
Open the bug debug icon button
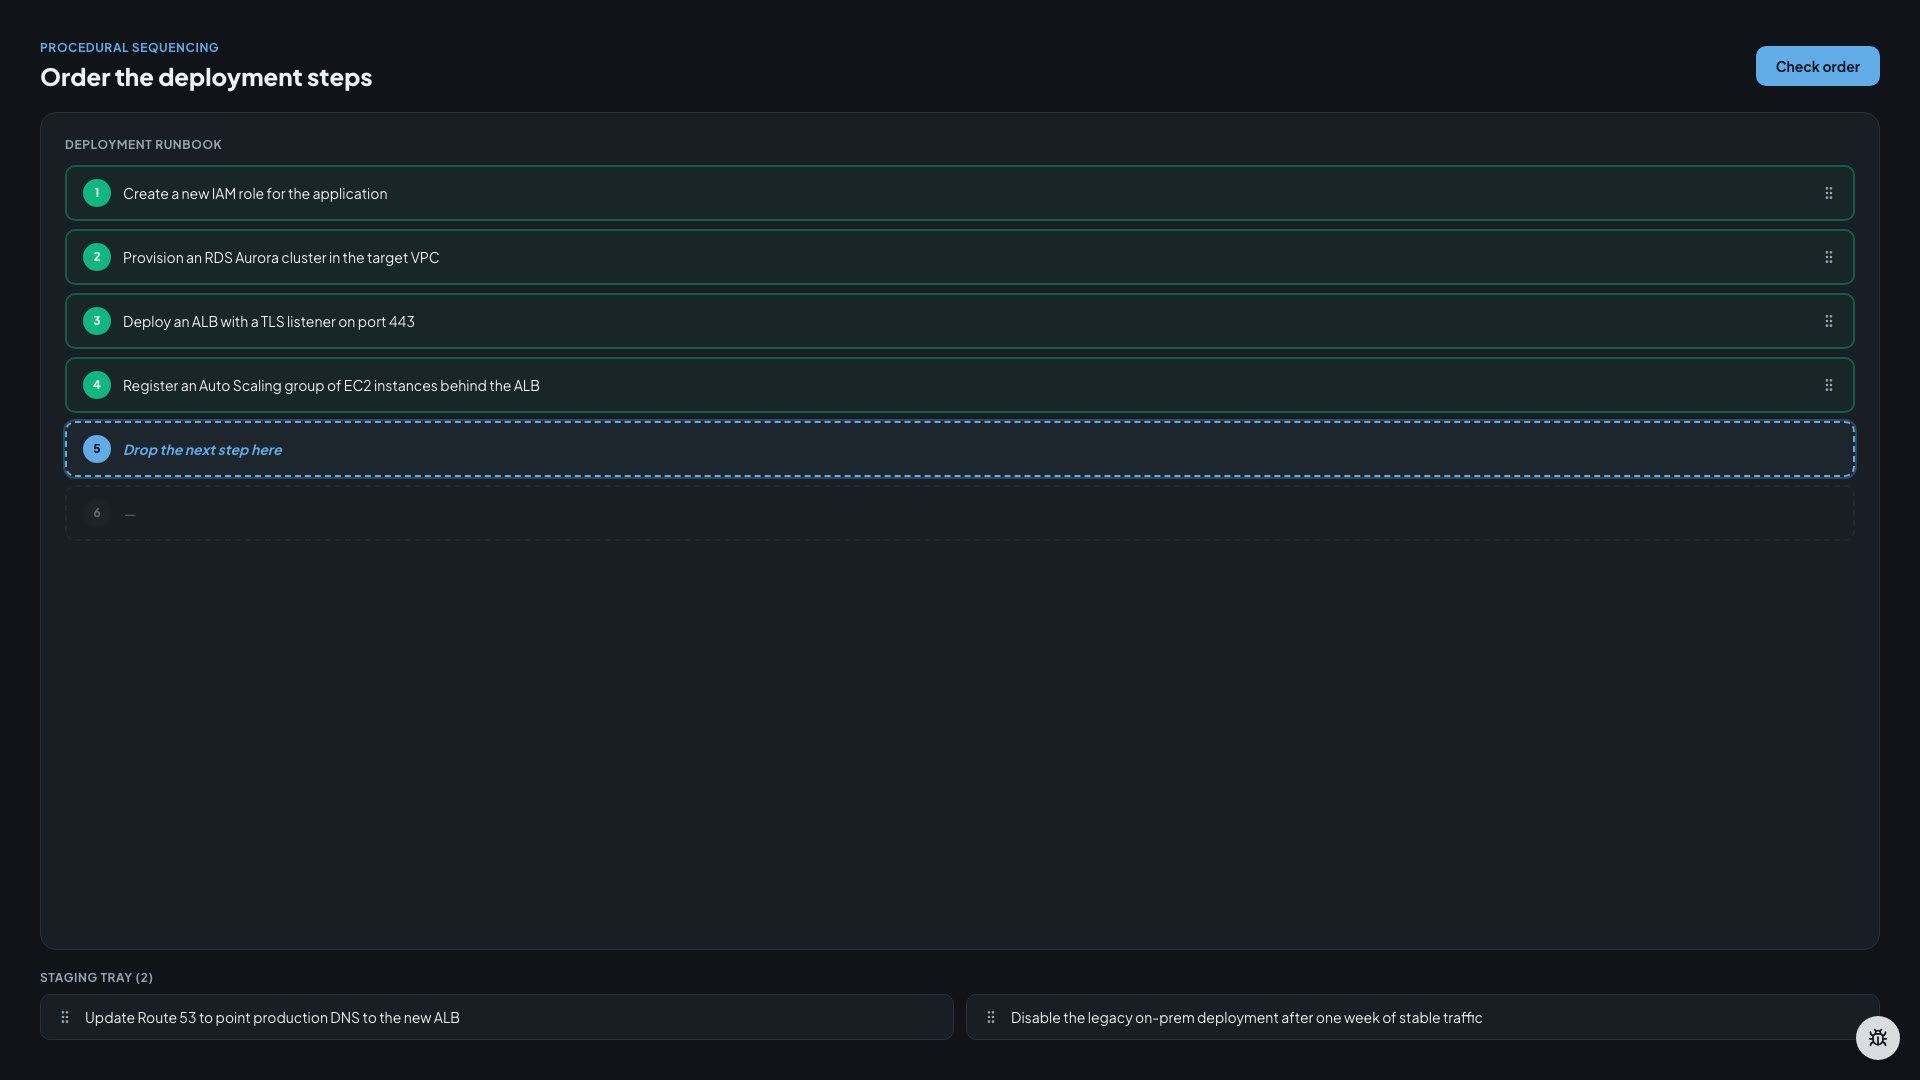point(1877,1038)
